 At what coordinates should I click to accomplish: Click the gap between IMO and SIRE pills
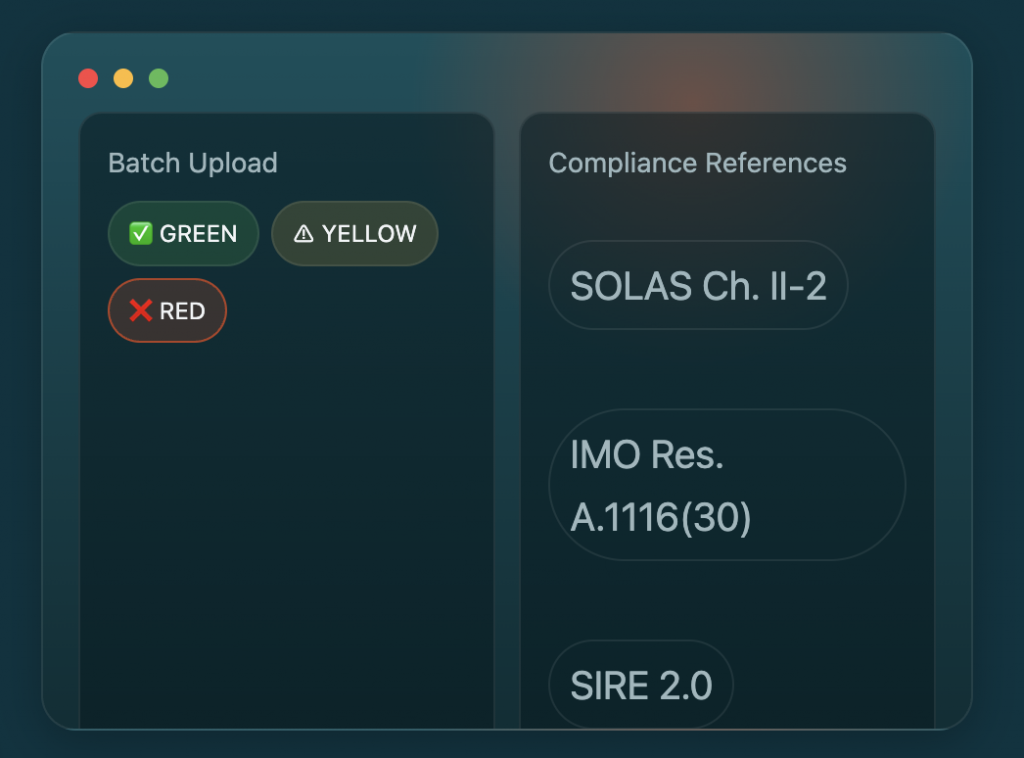pyautogui.click(x=726, y=600)
